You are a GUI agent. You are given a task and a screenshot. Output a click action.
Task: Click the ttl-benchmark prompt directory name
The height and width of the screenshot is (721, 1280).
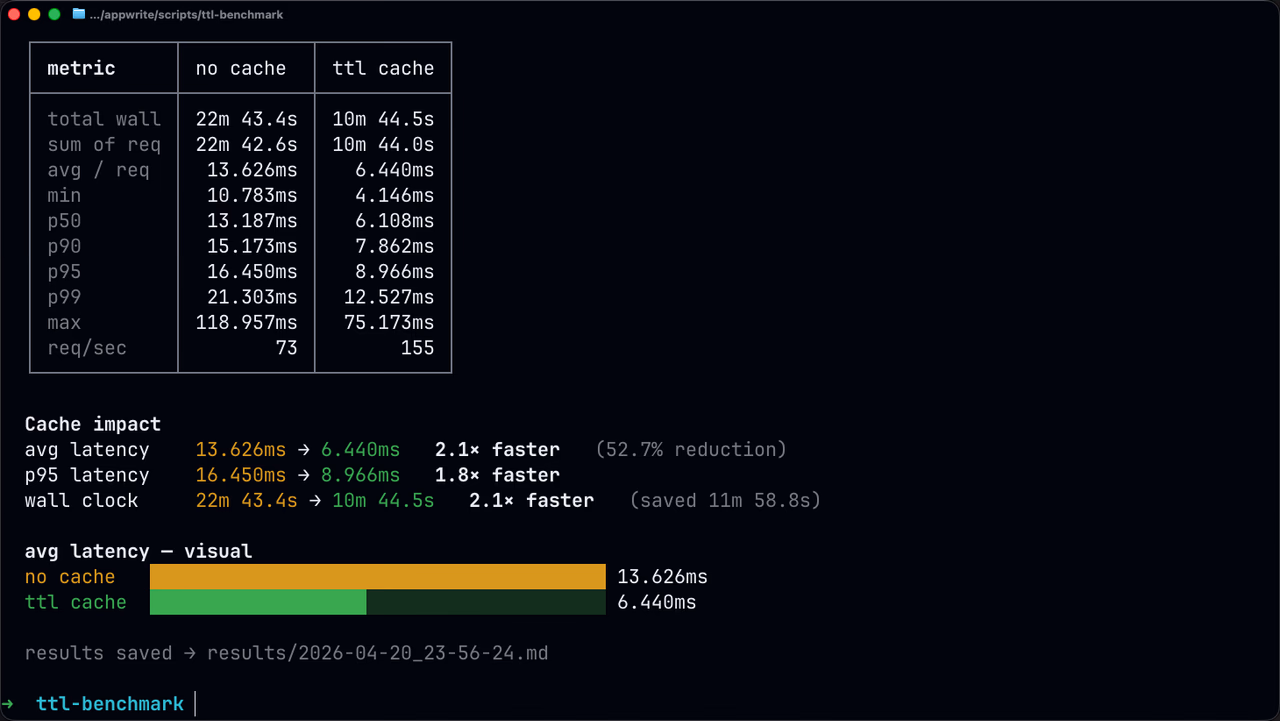click(x=110, y=704)
